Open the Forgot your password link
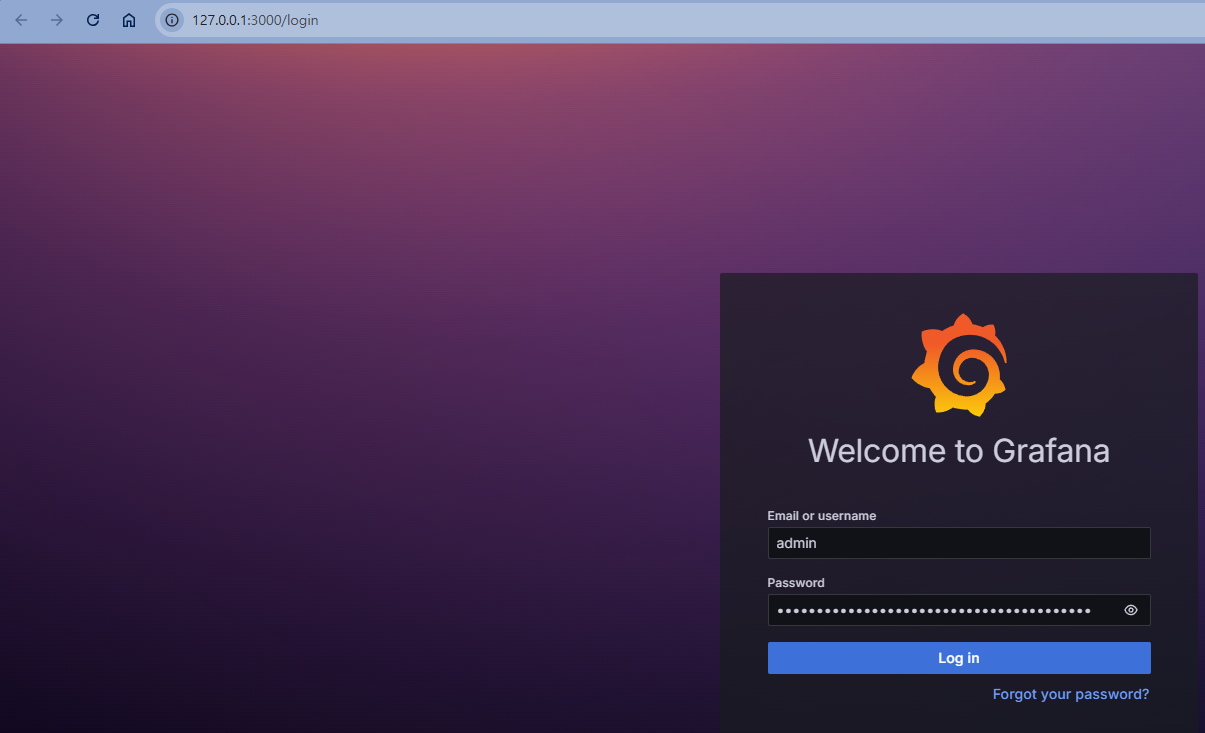Viewport: 1205px width, 733px height. 1070,693
